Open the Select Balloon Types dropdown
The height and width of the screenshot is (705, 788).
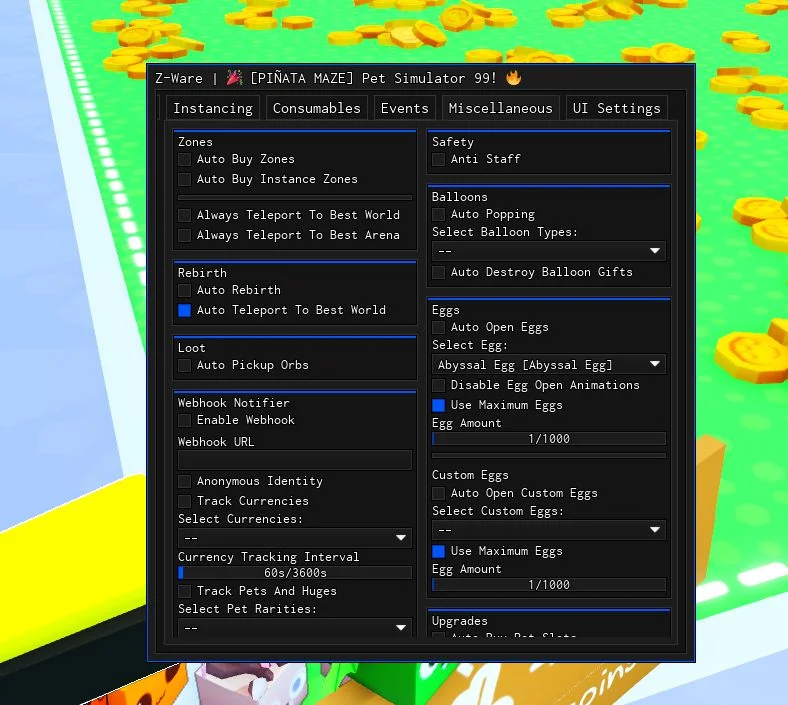549,251
